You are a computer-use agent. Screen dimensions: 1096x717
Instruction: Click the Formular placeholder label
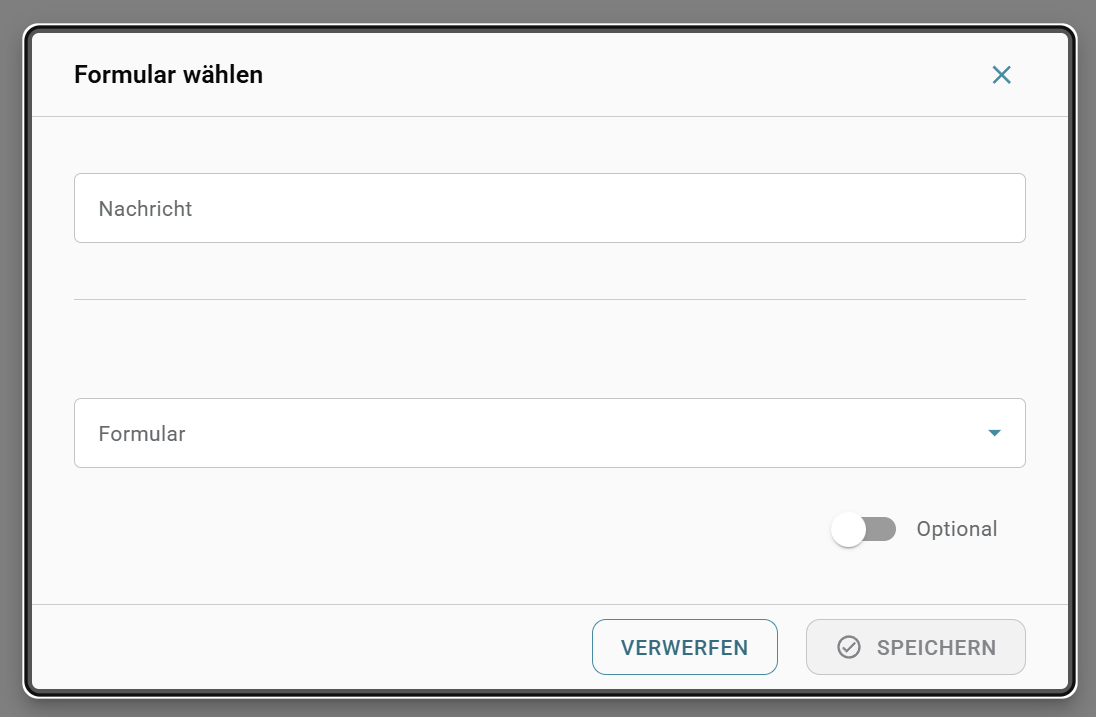(142, 433)
